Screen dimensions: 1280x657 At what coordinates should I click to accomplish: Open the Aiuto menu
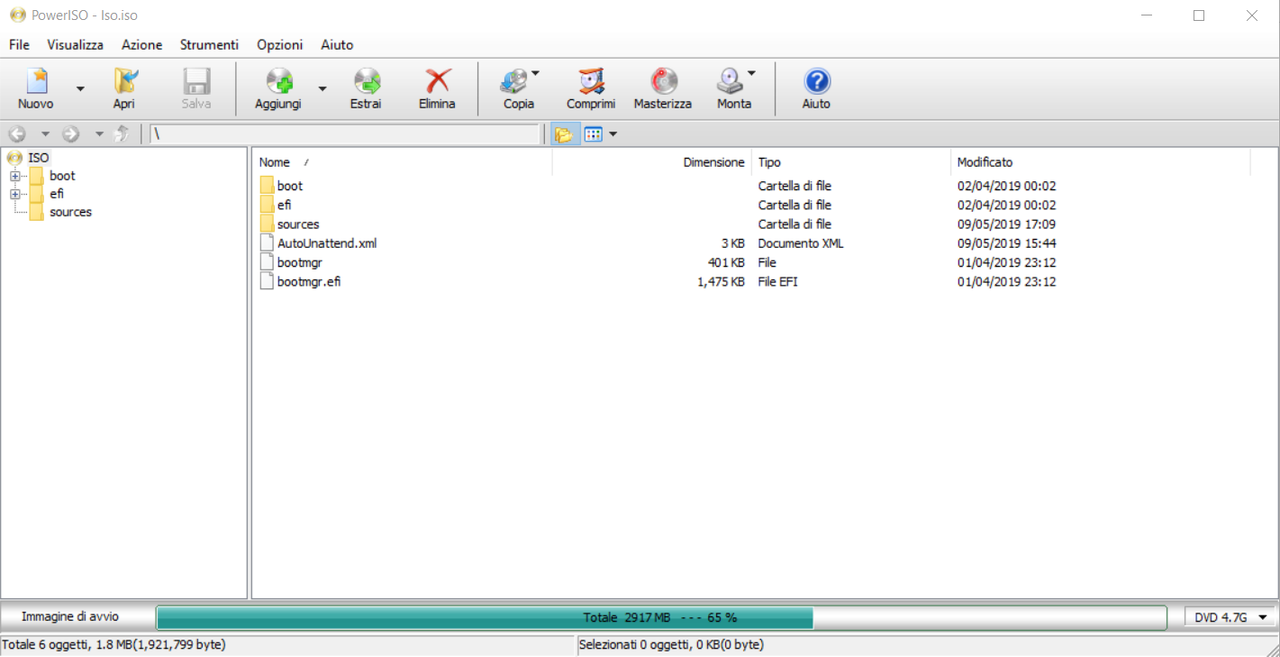[337, 45]
